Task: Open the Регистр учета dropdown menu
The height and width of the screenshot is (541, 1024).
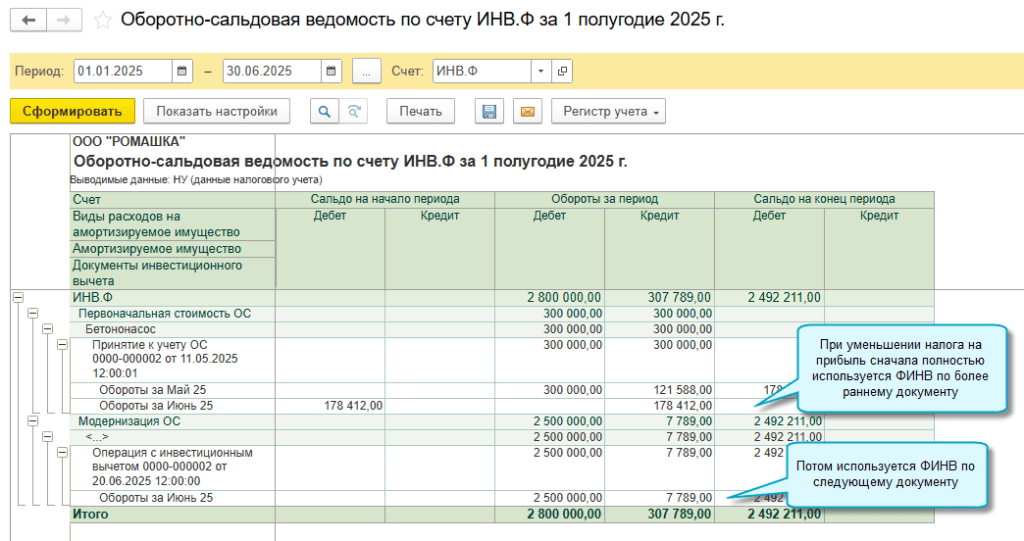Action: 608,111
